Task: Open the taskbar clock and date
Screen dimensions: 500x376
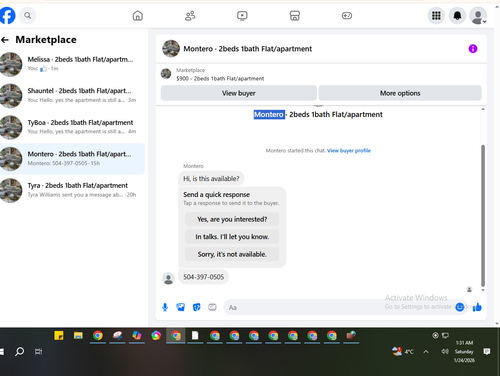Action: point(464,351)
